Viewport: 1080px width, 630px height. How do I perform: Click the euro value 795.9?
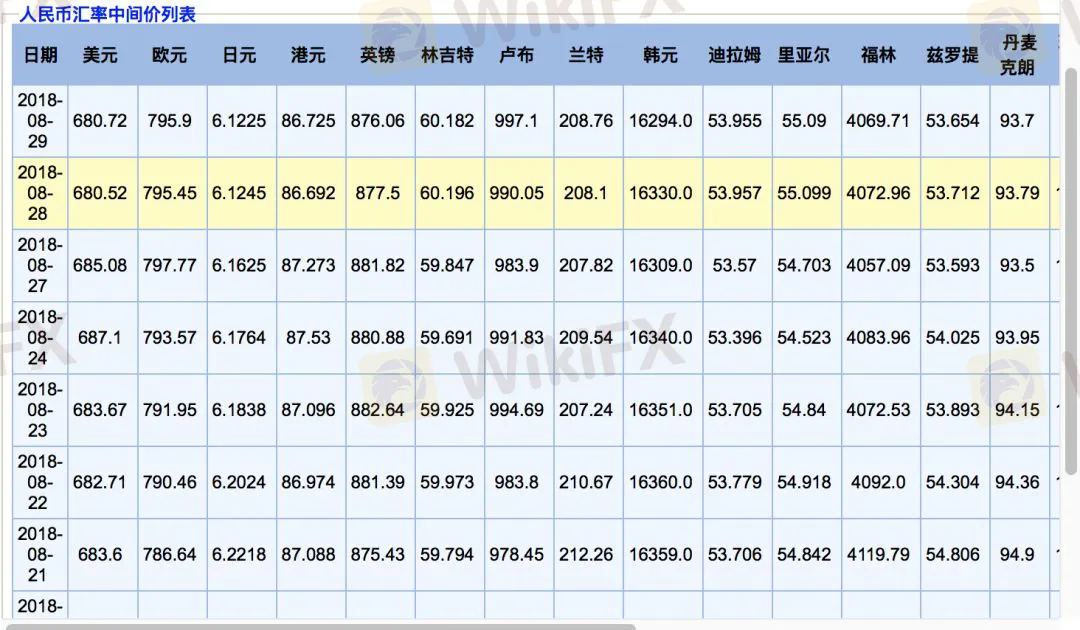[x=169, y=120]
